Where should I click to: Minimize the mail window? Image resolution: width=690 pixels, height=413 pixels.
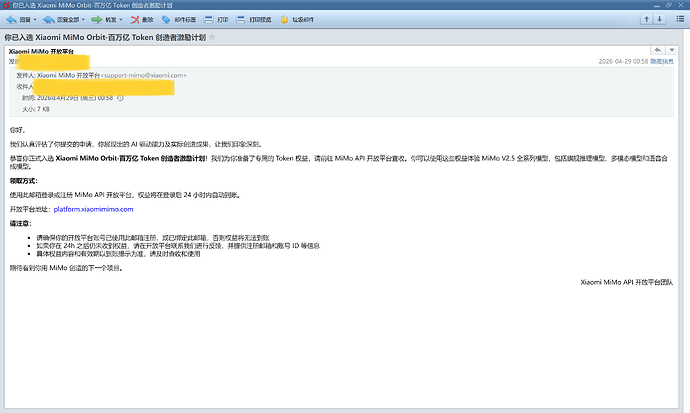click(657, 5)
